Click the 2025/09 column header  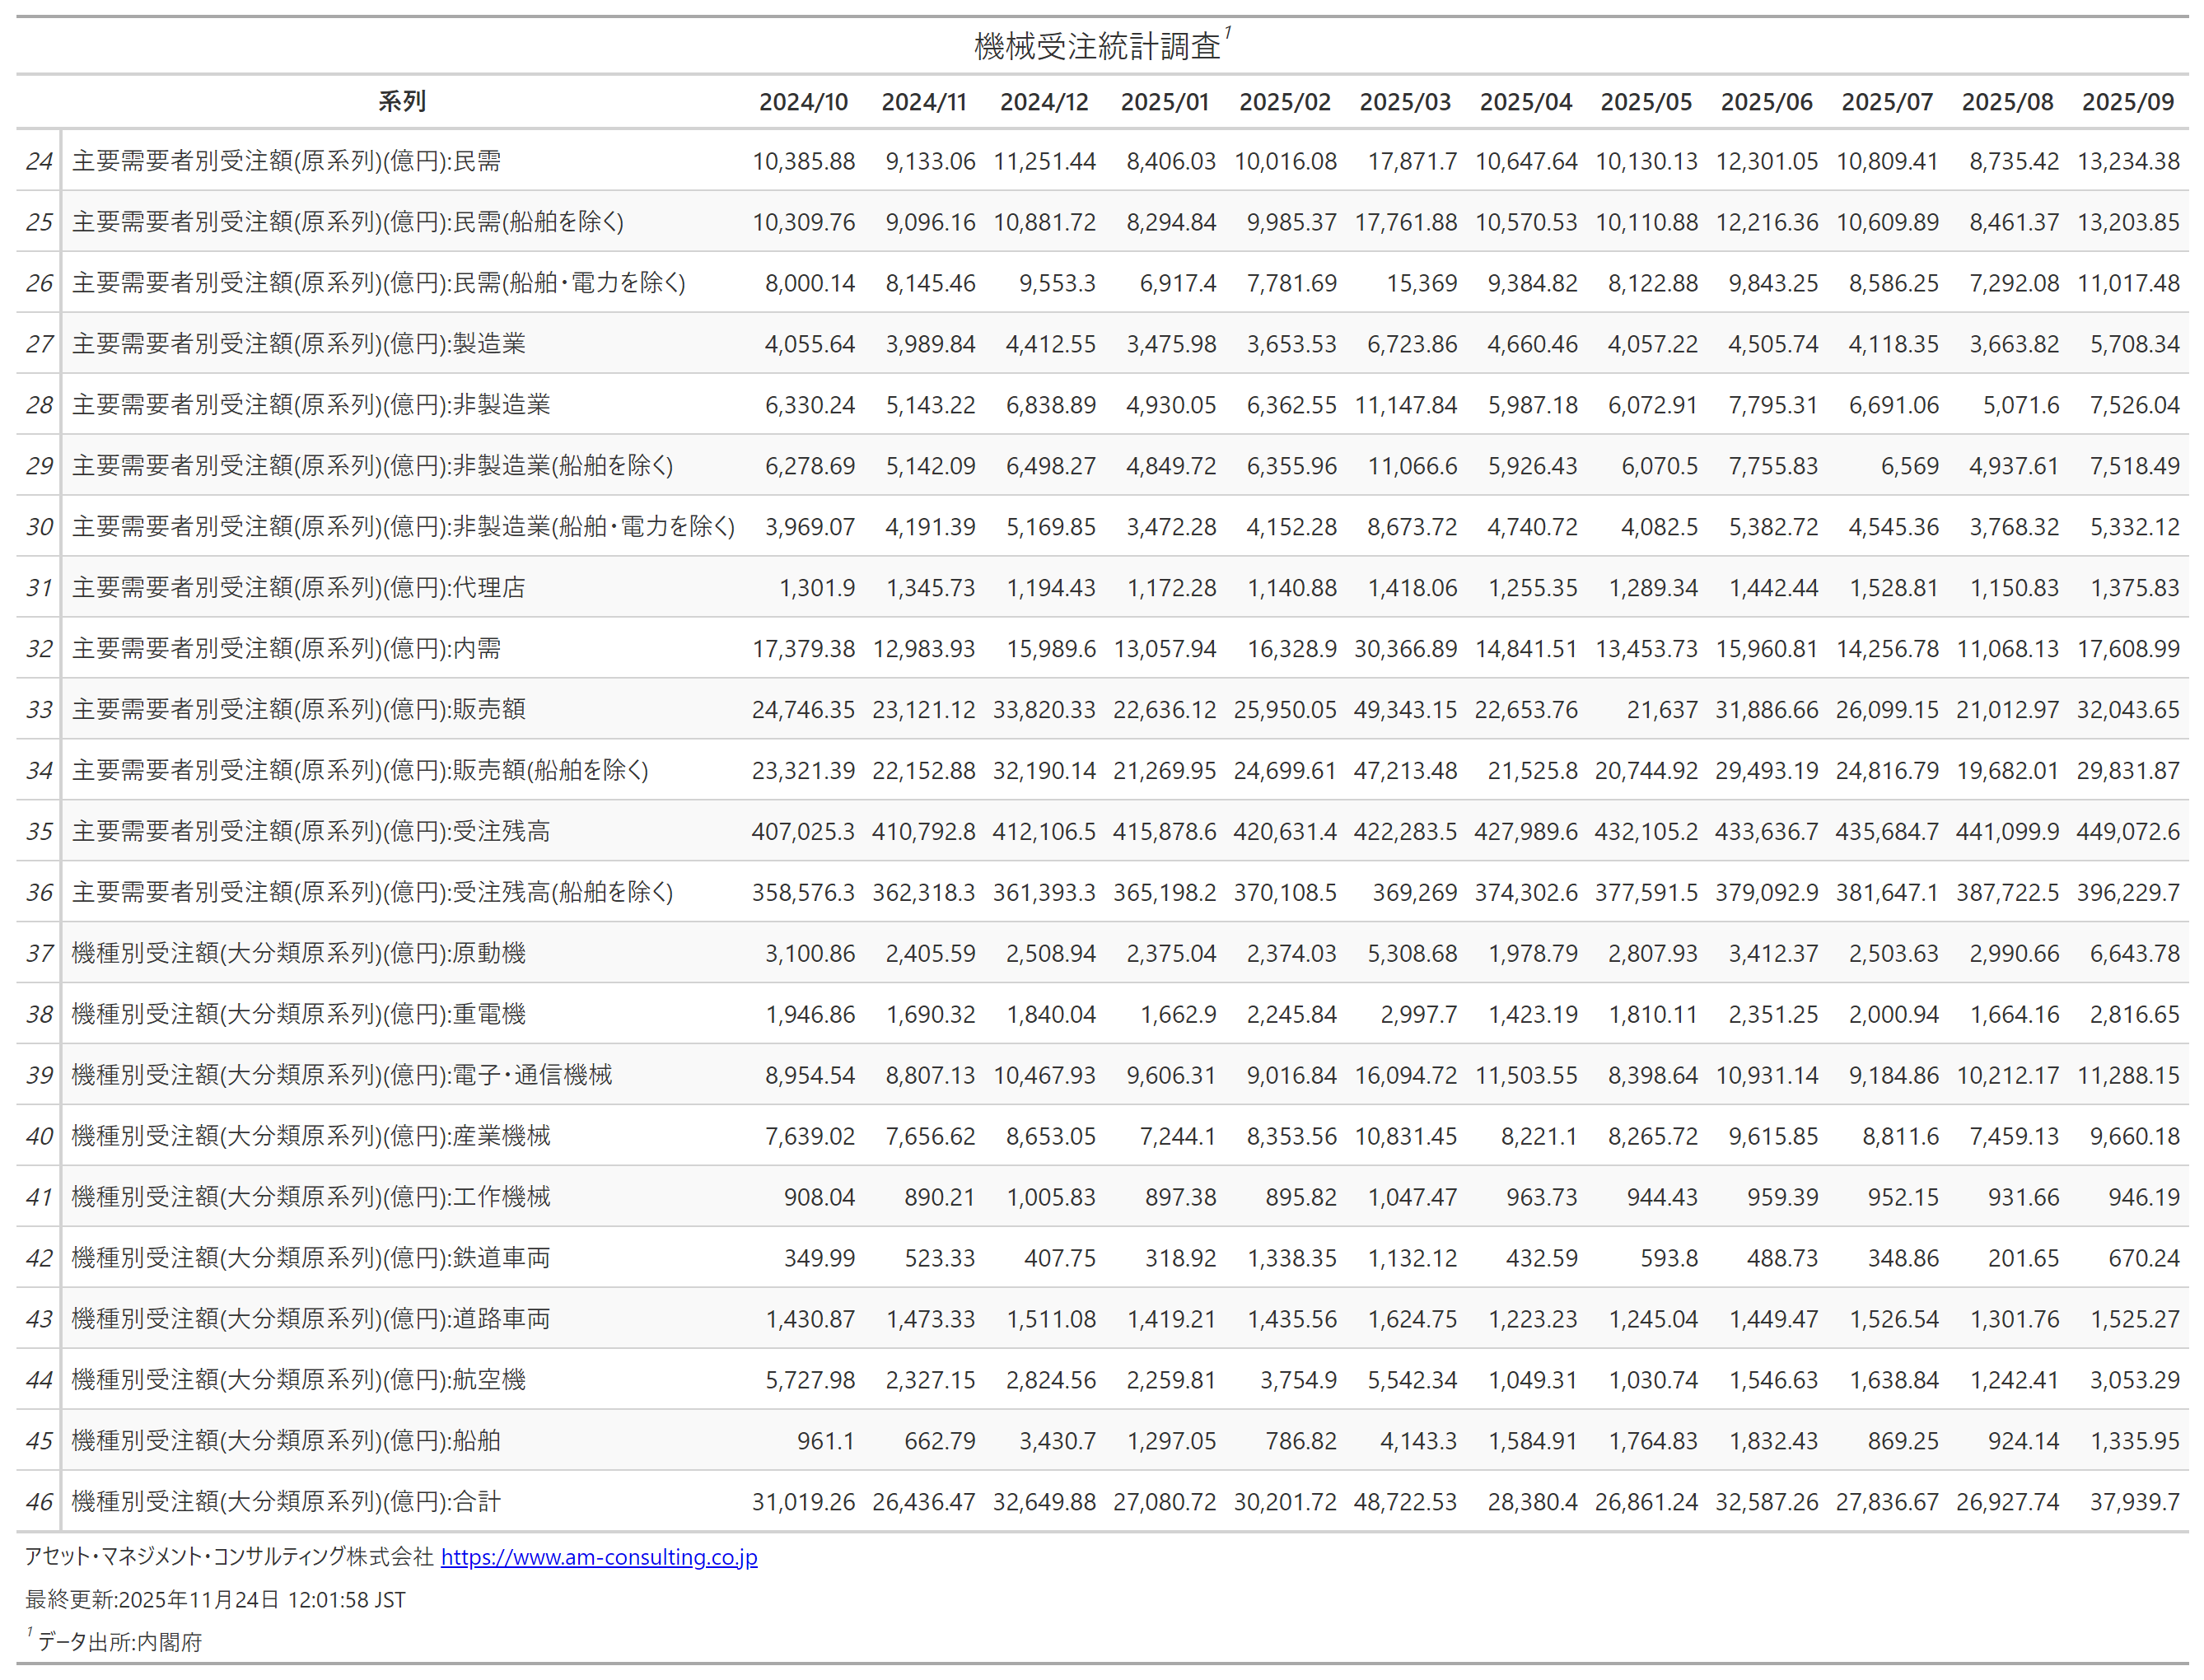pos(2127,102)
